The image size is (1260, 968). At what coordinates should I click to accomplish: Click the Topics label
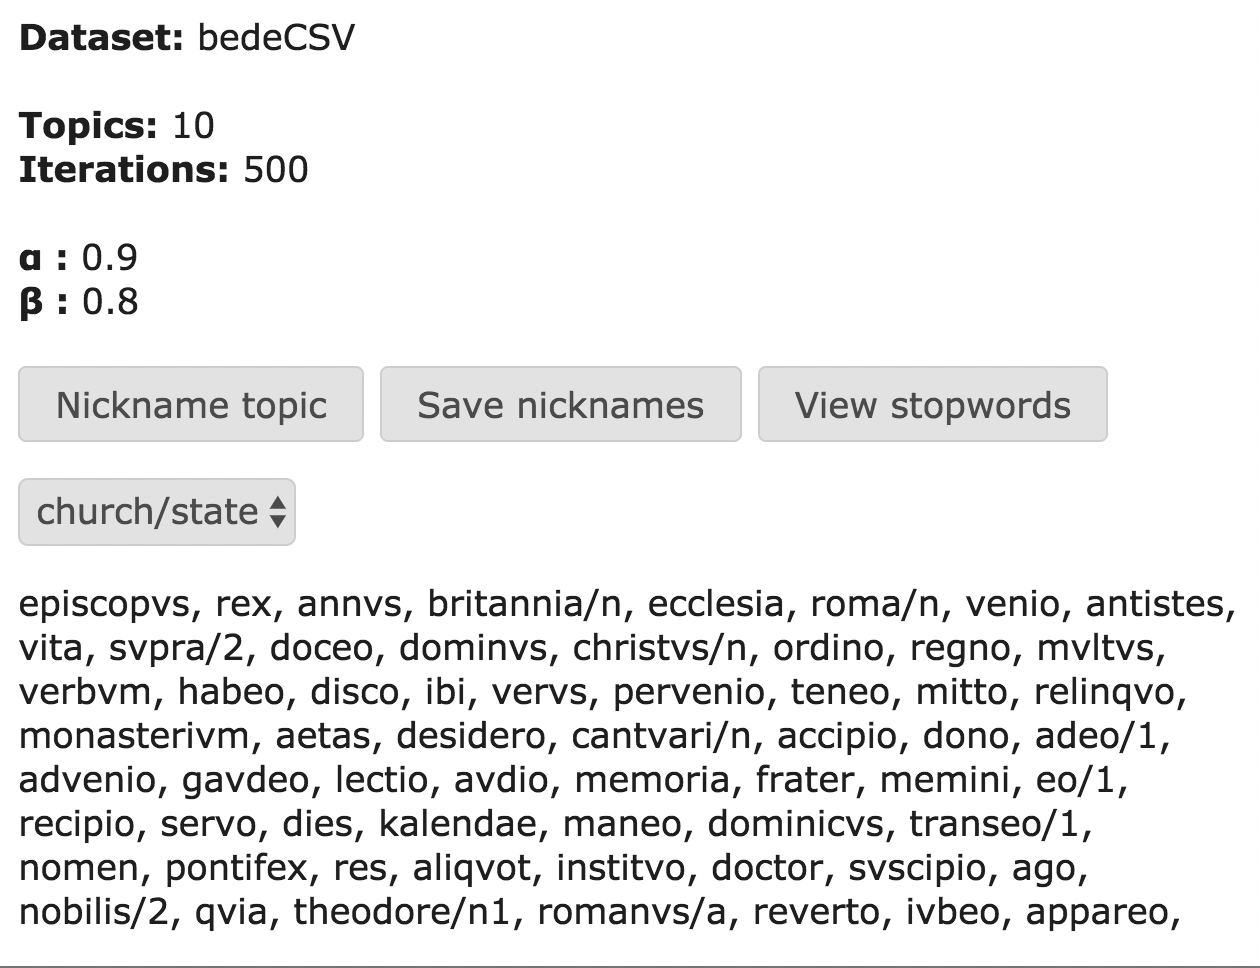tap(88, 125)
